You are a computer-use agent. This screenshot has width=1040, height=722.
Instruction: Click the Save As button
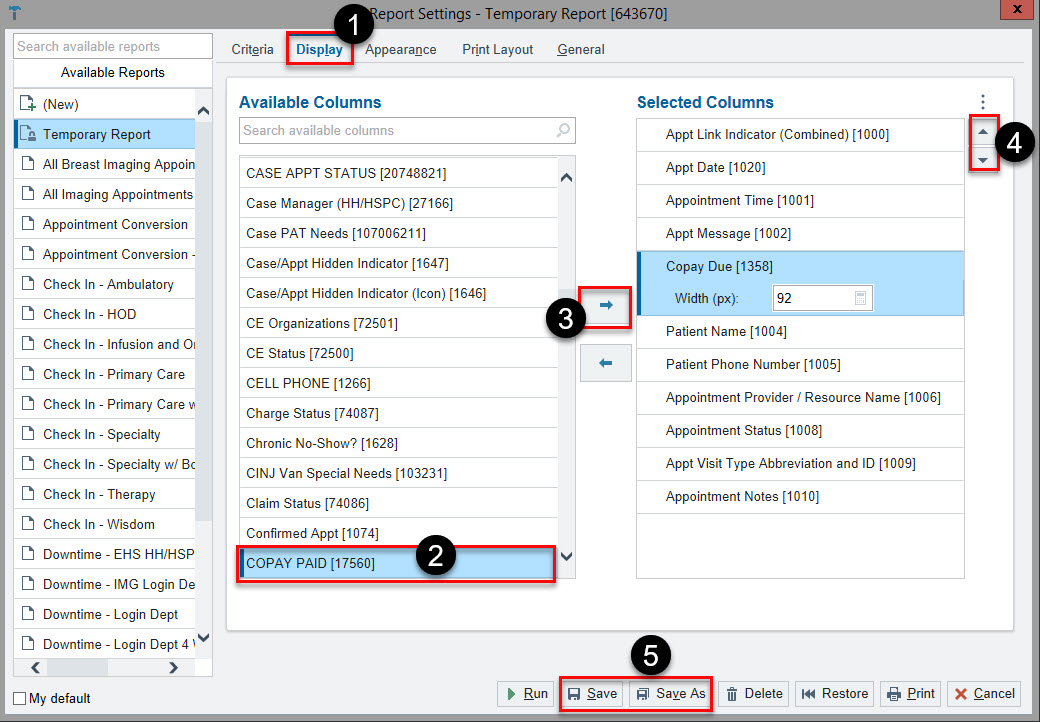point(670,694)
